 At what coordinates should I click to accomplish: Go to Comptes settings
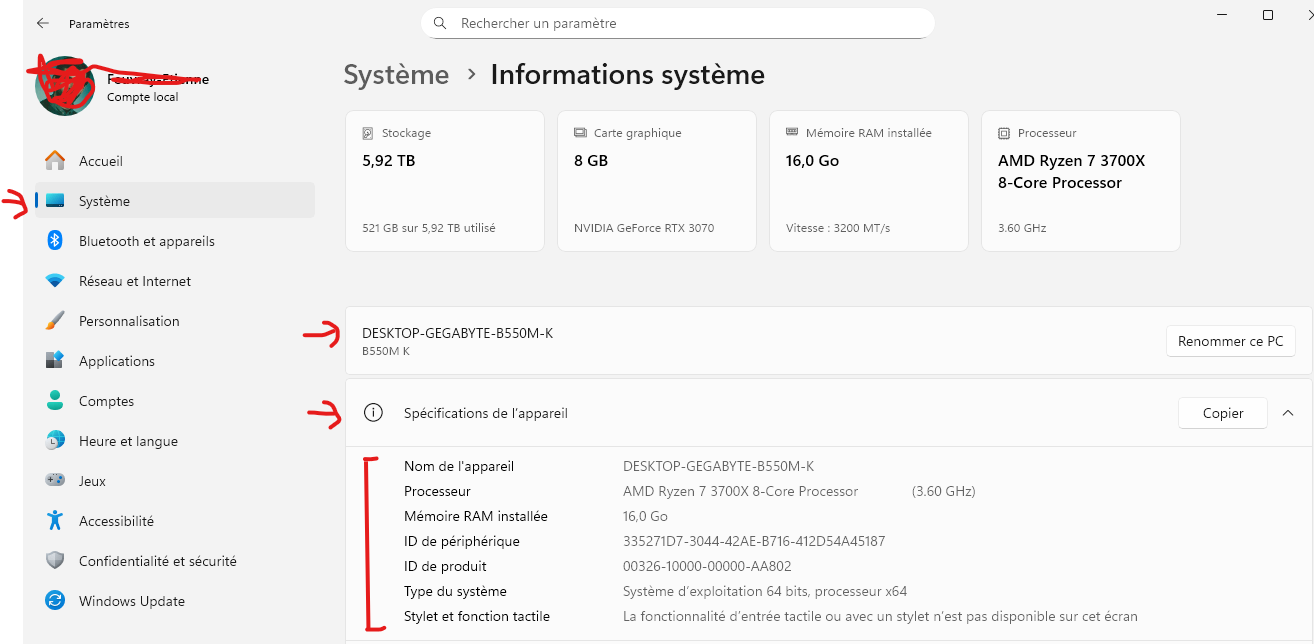175,401
